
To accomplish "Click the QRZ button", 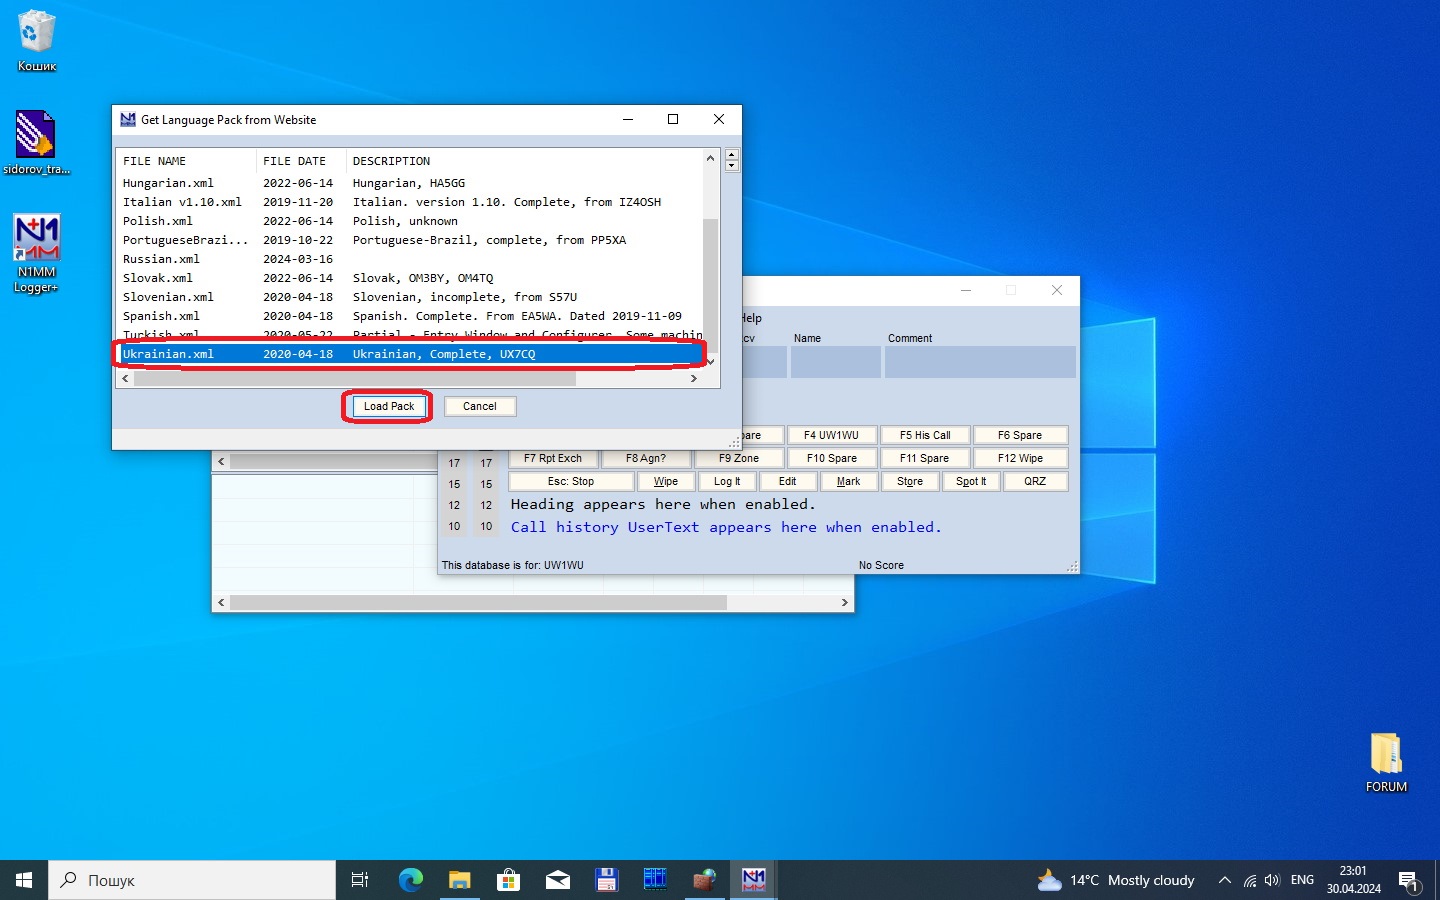I will point(1035,481).
